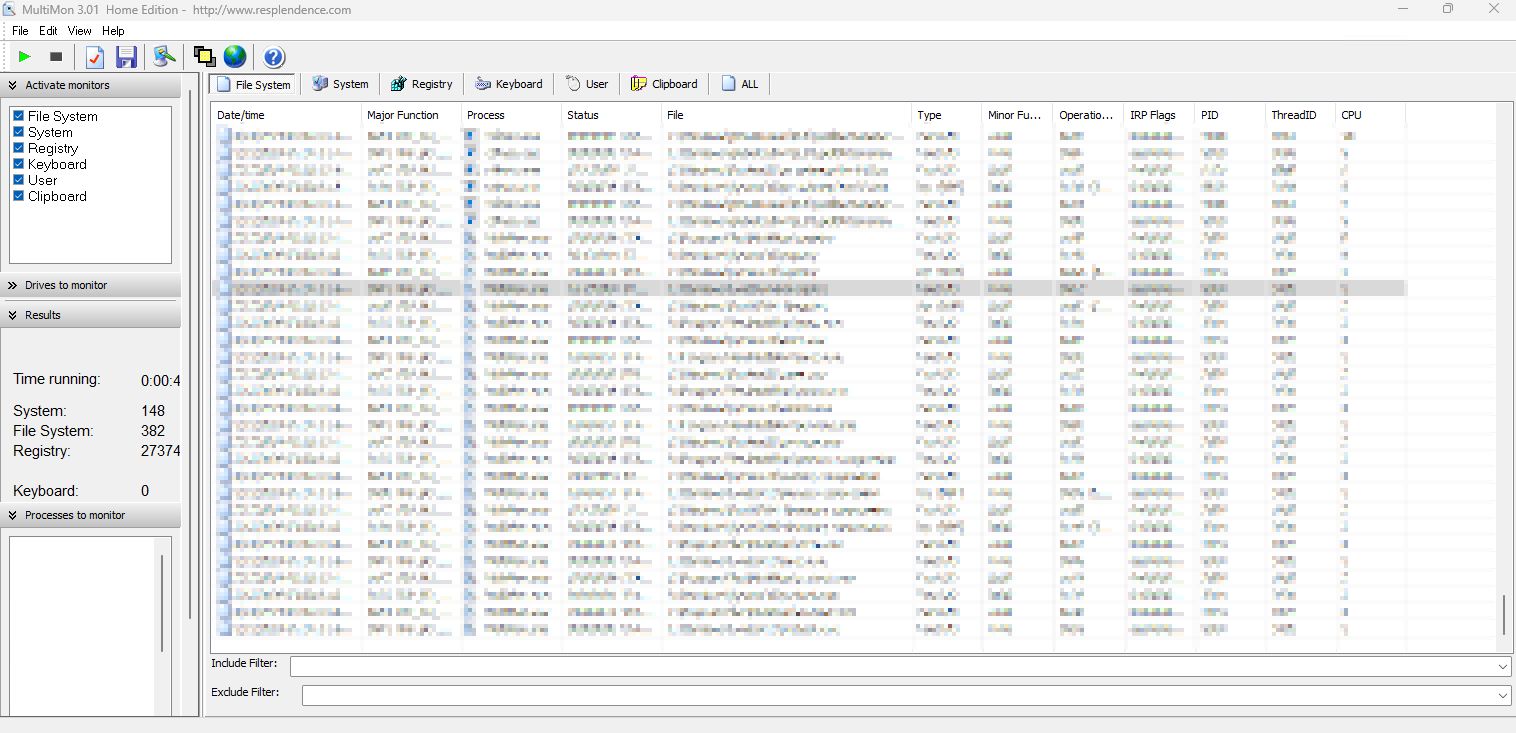Toggle the Clipboard monitor checkbox
The height and width of the screenshot is (733, 1516).
point(18,196)
